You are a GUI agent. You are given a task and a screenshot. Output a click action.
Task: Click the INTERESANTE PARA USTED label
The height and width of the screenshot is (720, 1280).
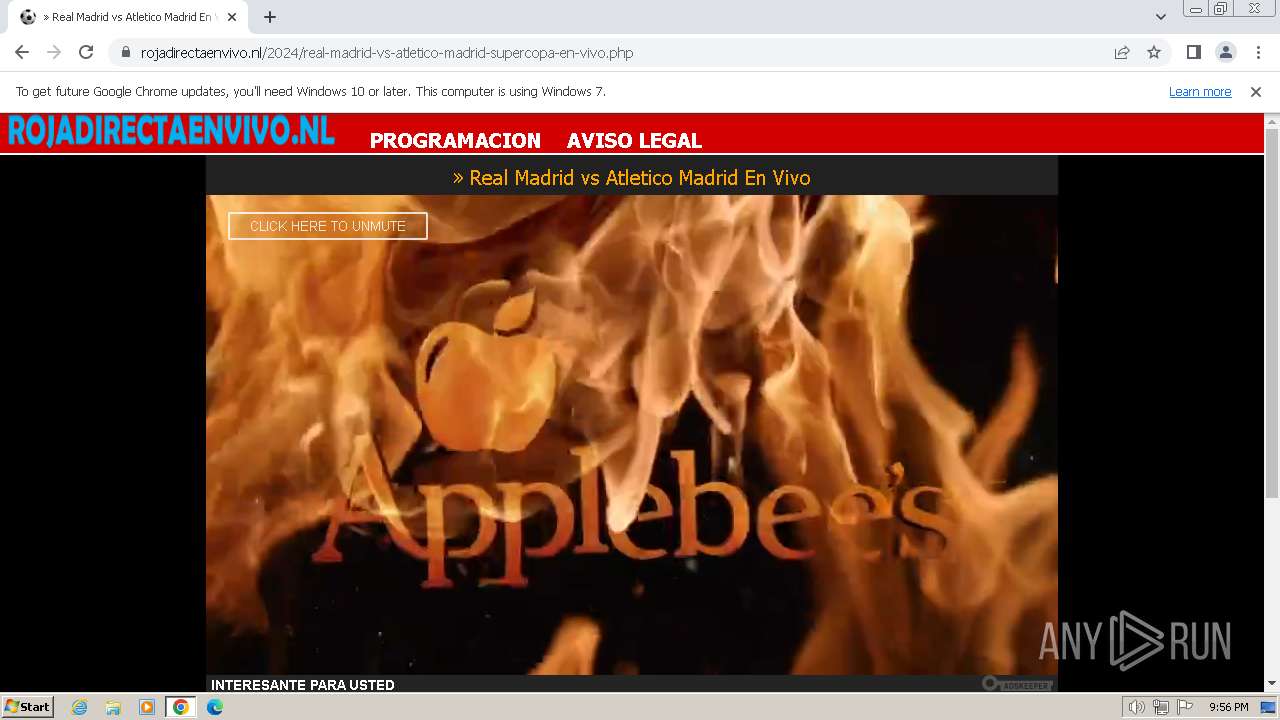(x=303, y=685)
